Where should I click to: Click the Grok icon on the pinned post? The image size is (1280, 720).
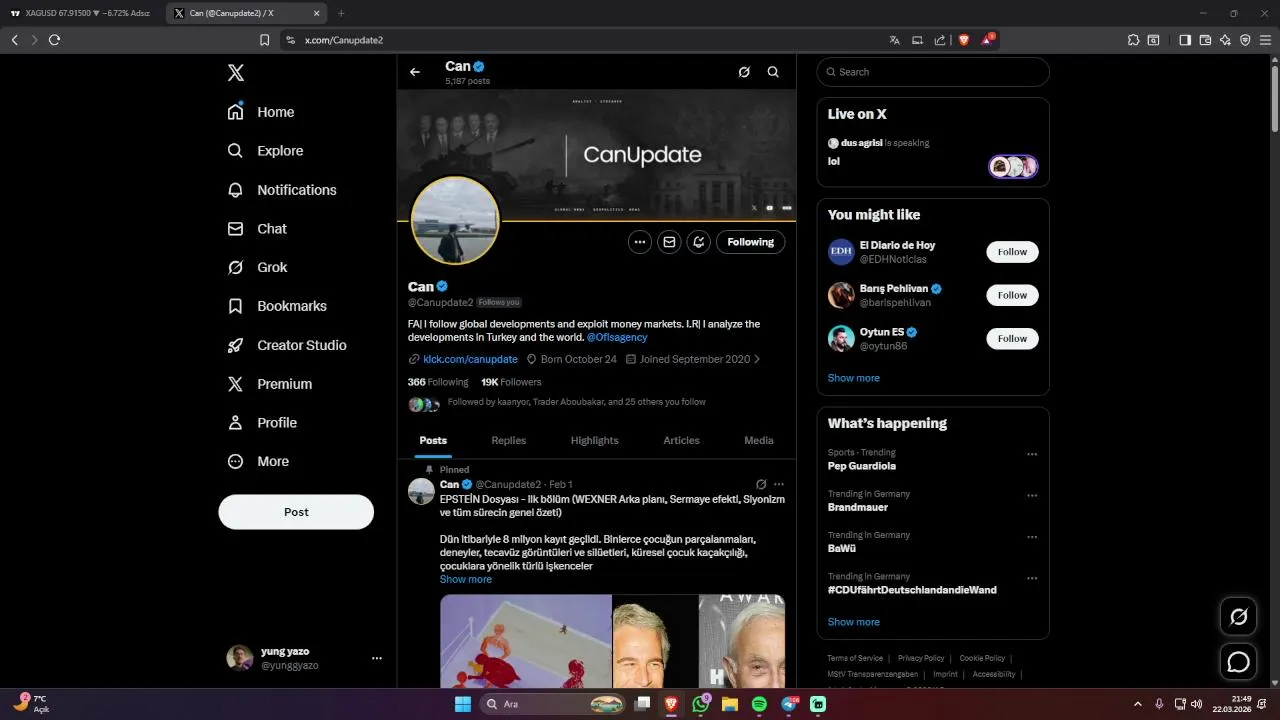pyautogui.click(x=761, y=484)
